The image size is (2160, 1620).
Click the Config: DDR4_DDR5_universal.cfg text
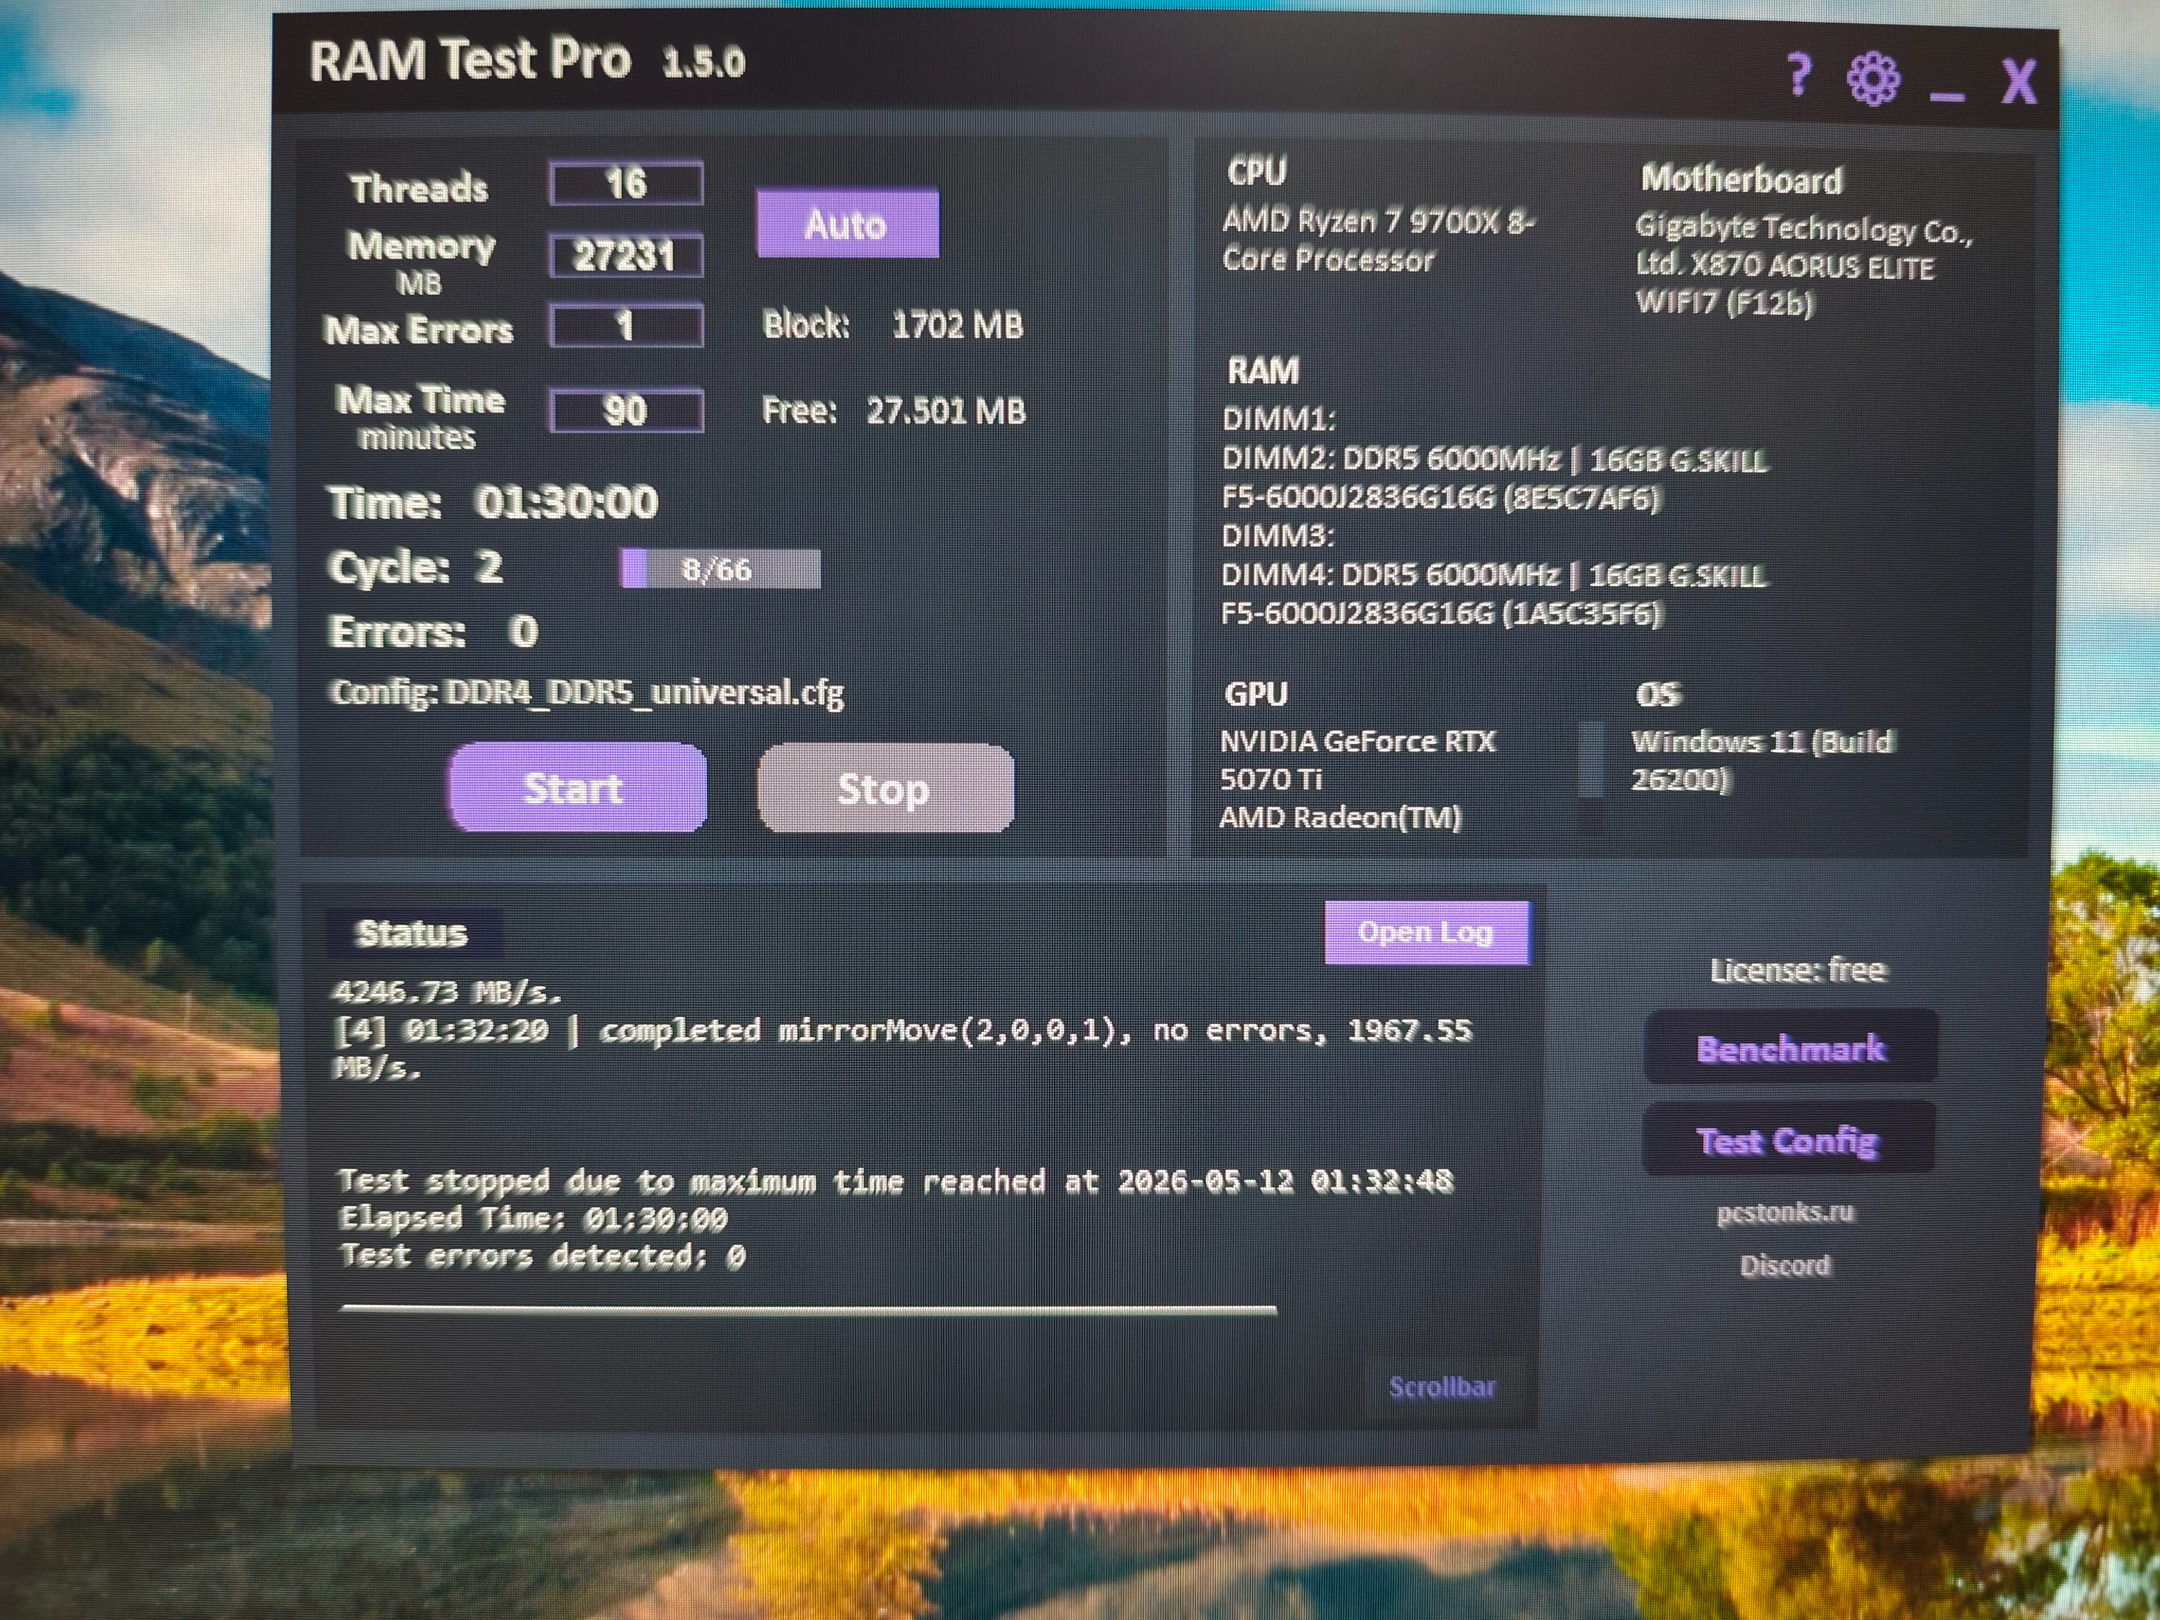[x=587, y=692]
